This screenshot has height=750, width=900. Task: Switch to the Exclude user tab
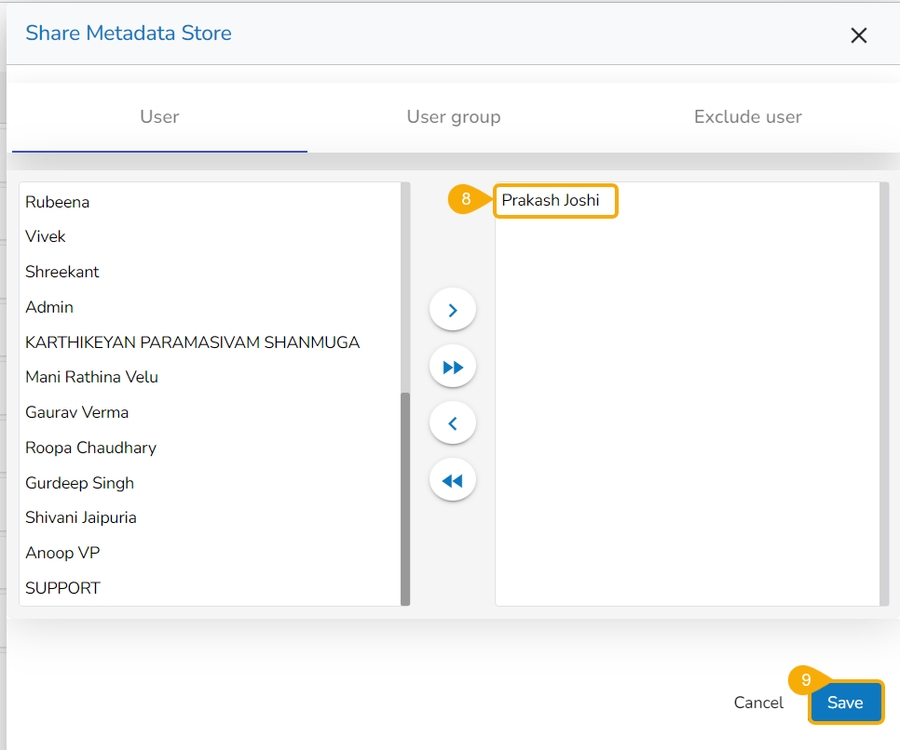747,117
